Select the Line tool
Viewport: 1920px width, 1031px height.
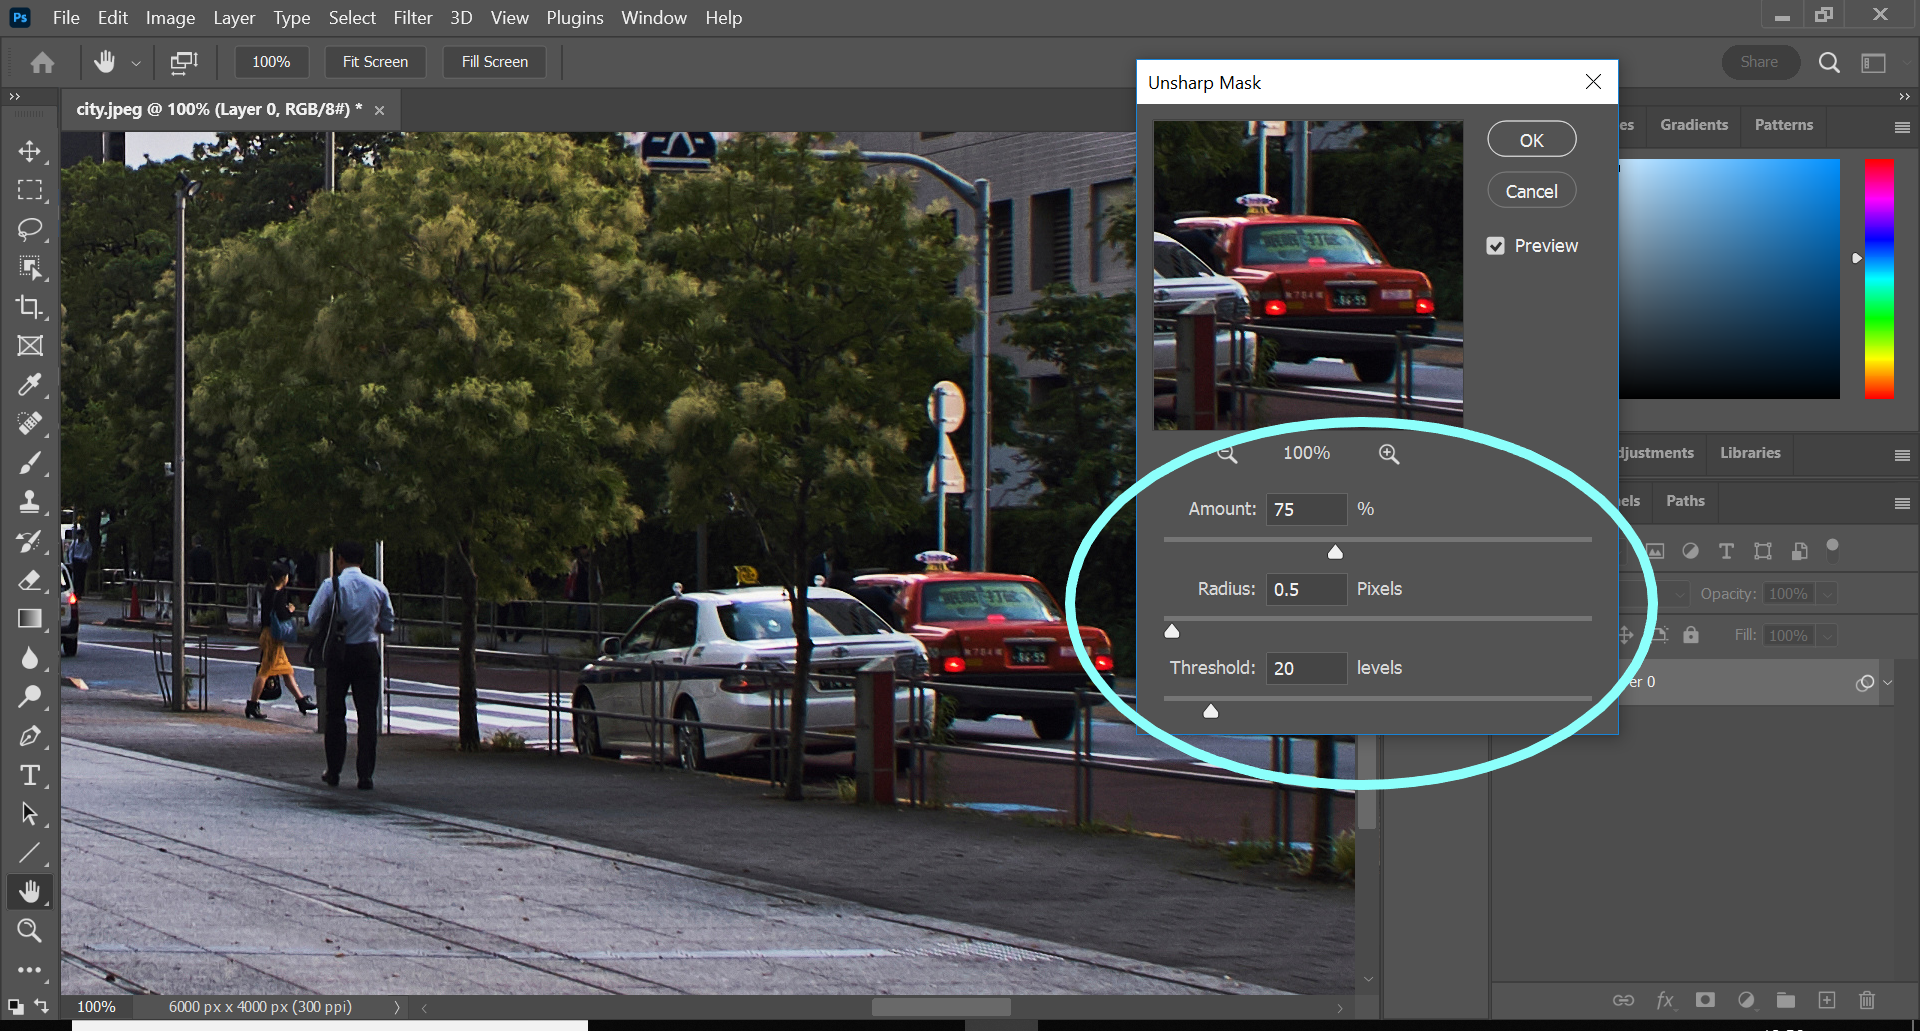point(30,853)
